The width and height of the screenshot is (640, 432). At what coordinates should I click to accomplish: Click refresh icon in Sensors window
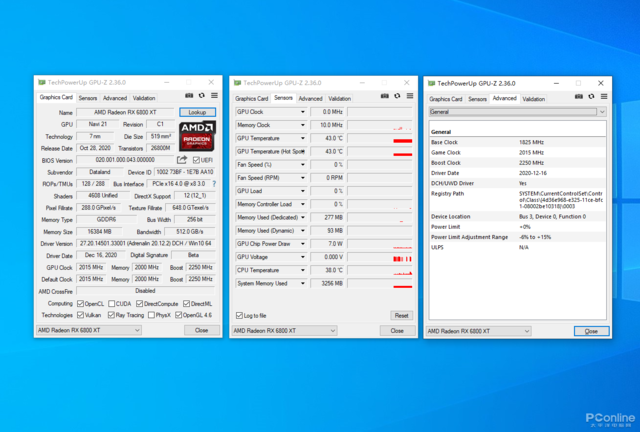(397, 96)
